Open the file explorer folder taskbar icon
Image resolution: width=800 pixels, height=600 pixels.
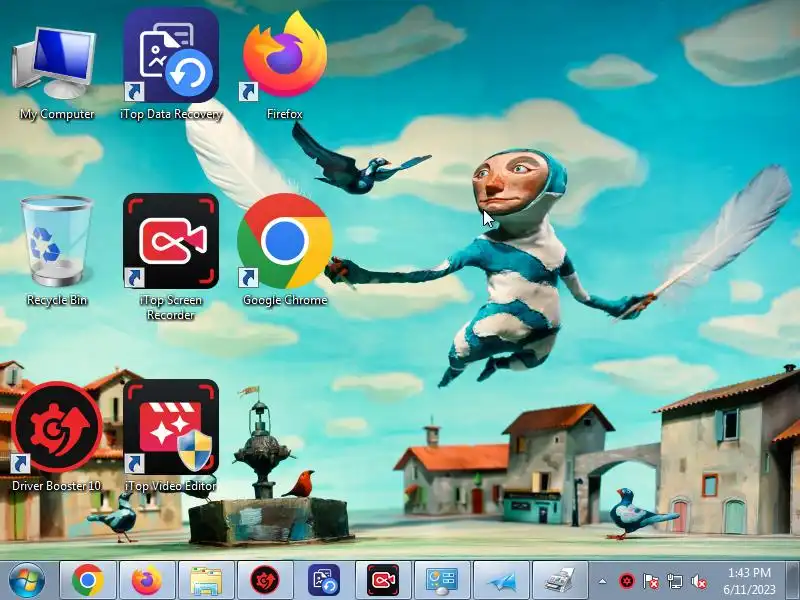click(x=206, y=580)
